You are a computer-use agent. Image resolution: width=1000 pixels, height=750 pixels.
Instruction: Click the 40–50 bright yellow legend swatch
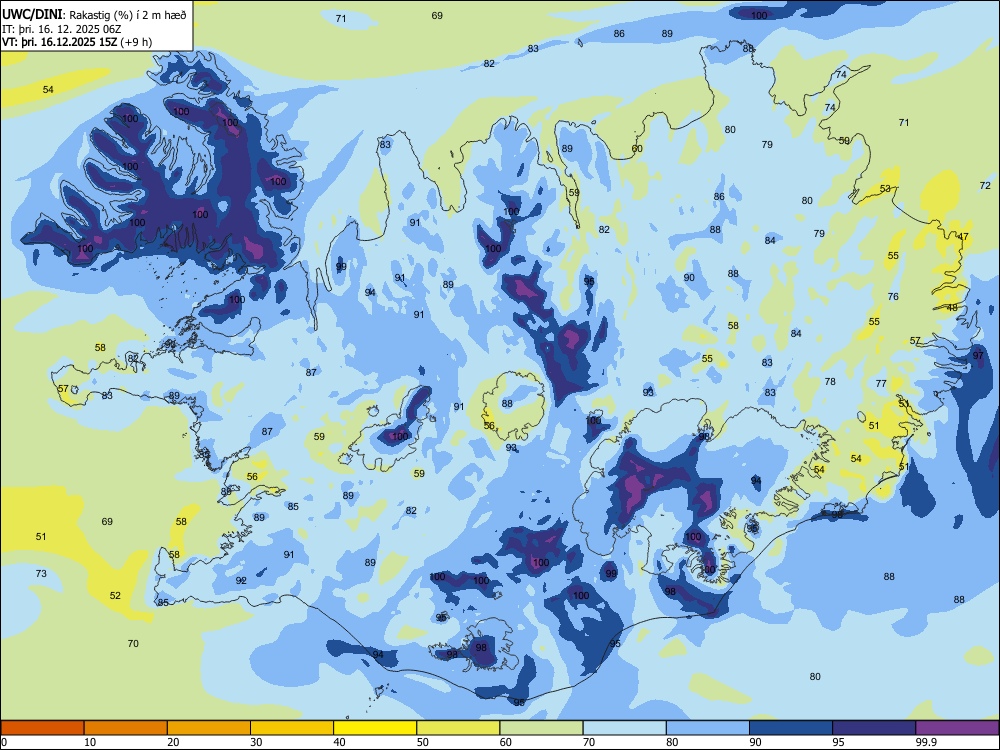tap(375, 728)
